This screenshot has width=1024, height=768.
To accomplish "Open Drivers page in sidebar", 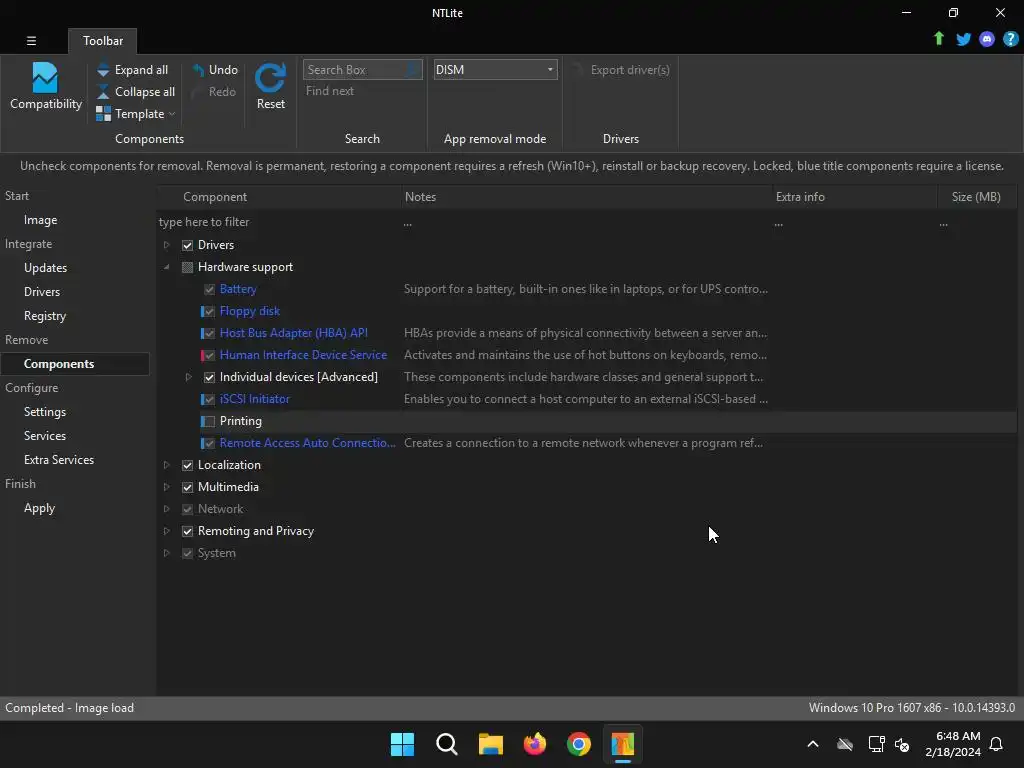I will tap(42, 292).
